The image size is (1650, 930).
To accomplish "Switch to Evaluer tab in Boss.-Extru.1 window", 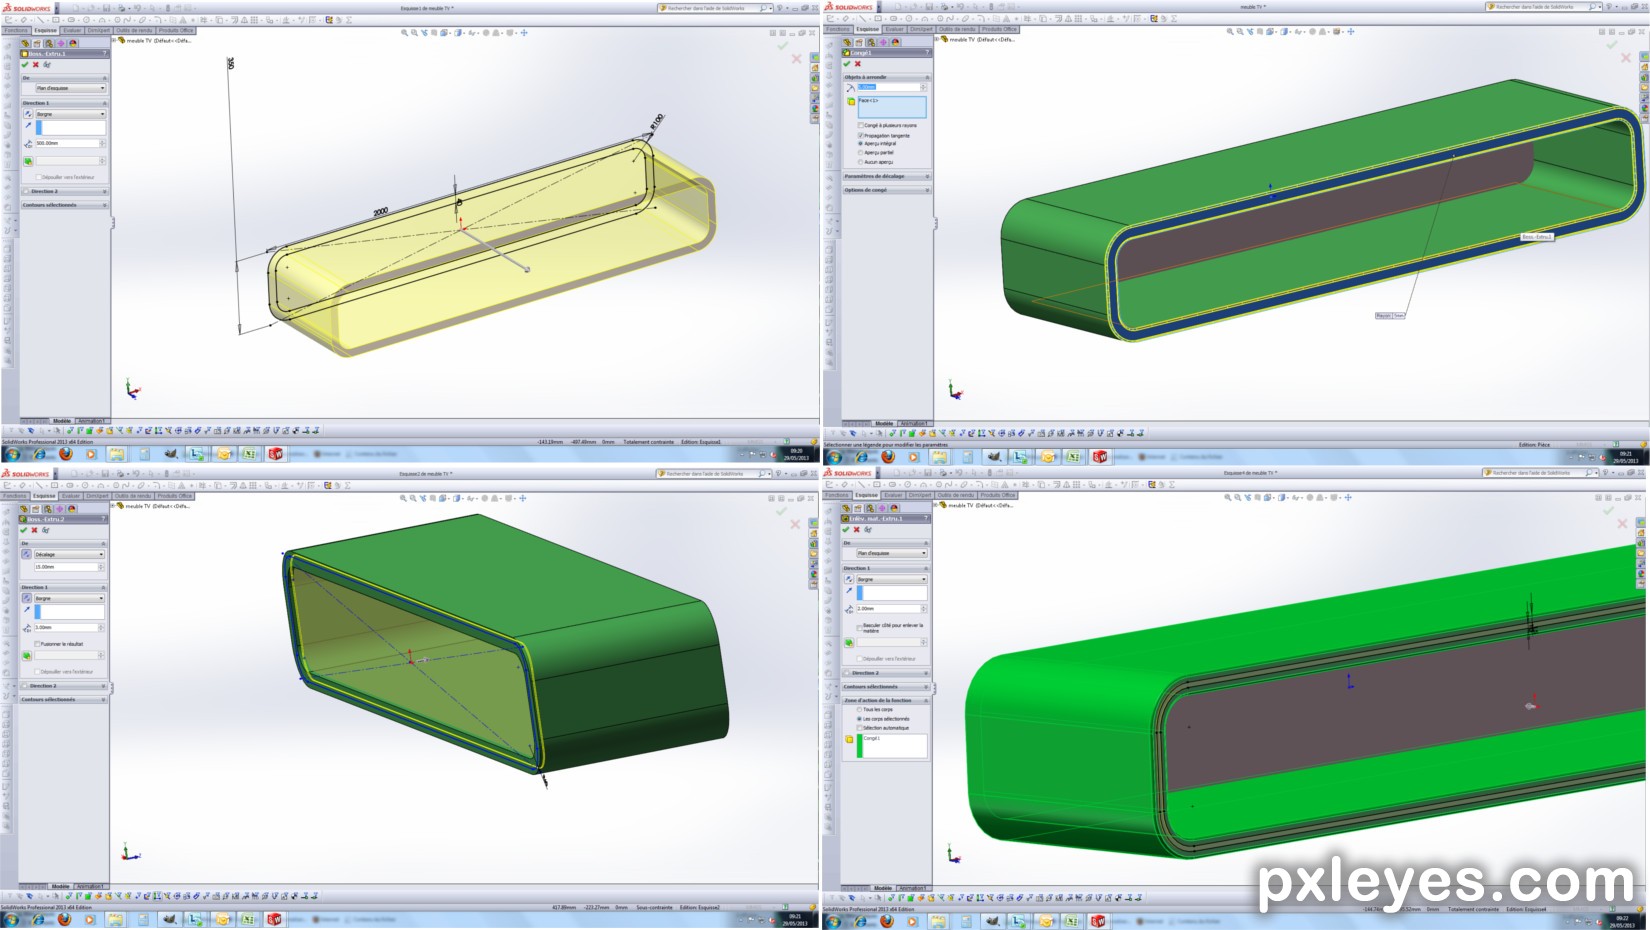I will coord(72,30).
